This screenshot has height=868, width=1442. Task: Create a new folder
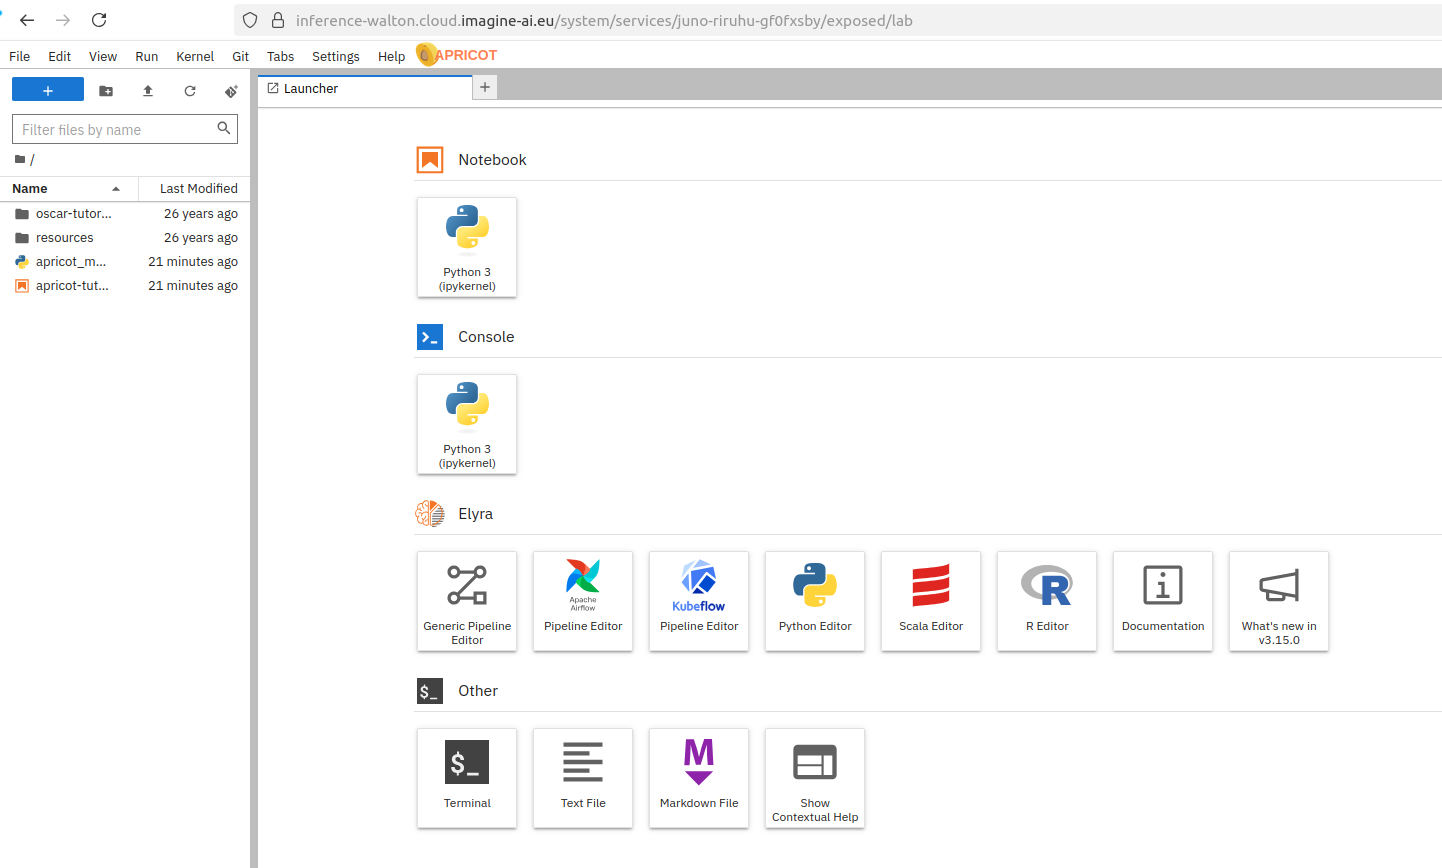(106, 91)
